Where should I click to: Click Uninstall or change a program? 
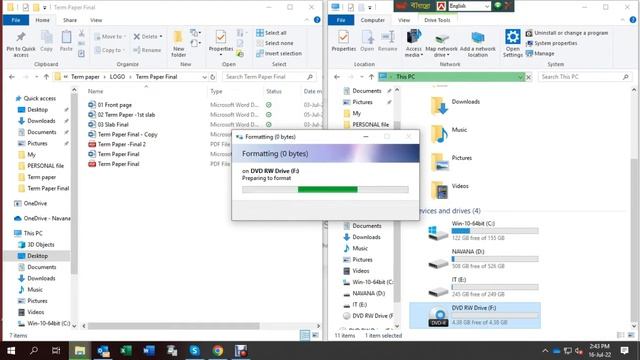tap(567, 33)
